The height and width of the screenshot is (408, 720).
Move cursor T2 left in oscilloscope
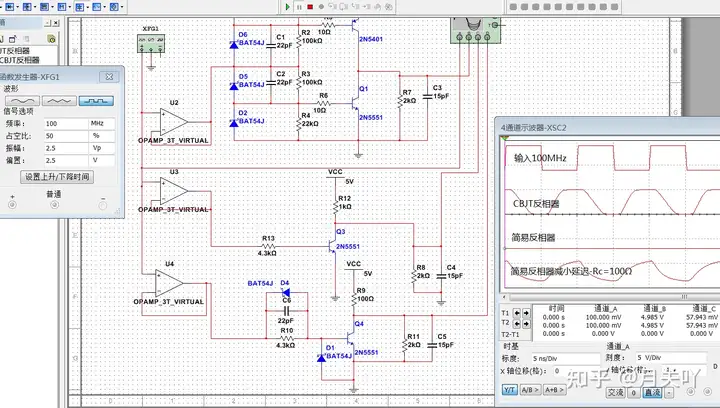click(x=517, y=324)
